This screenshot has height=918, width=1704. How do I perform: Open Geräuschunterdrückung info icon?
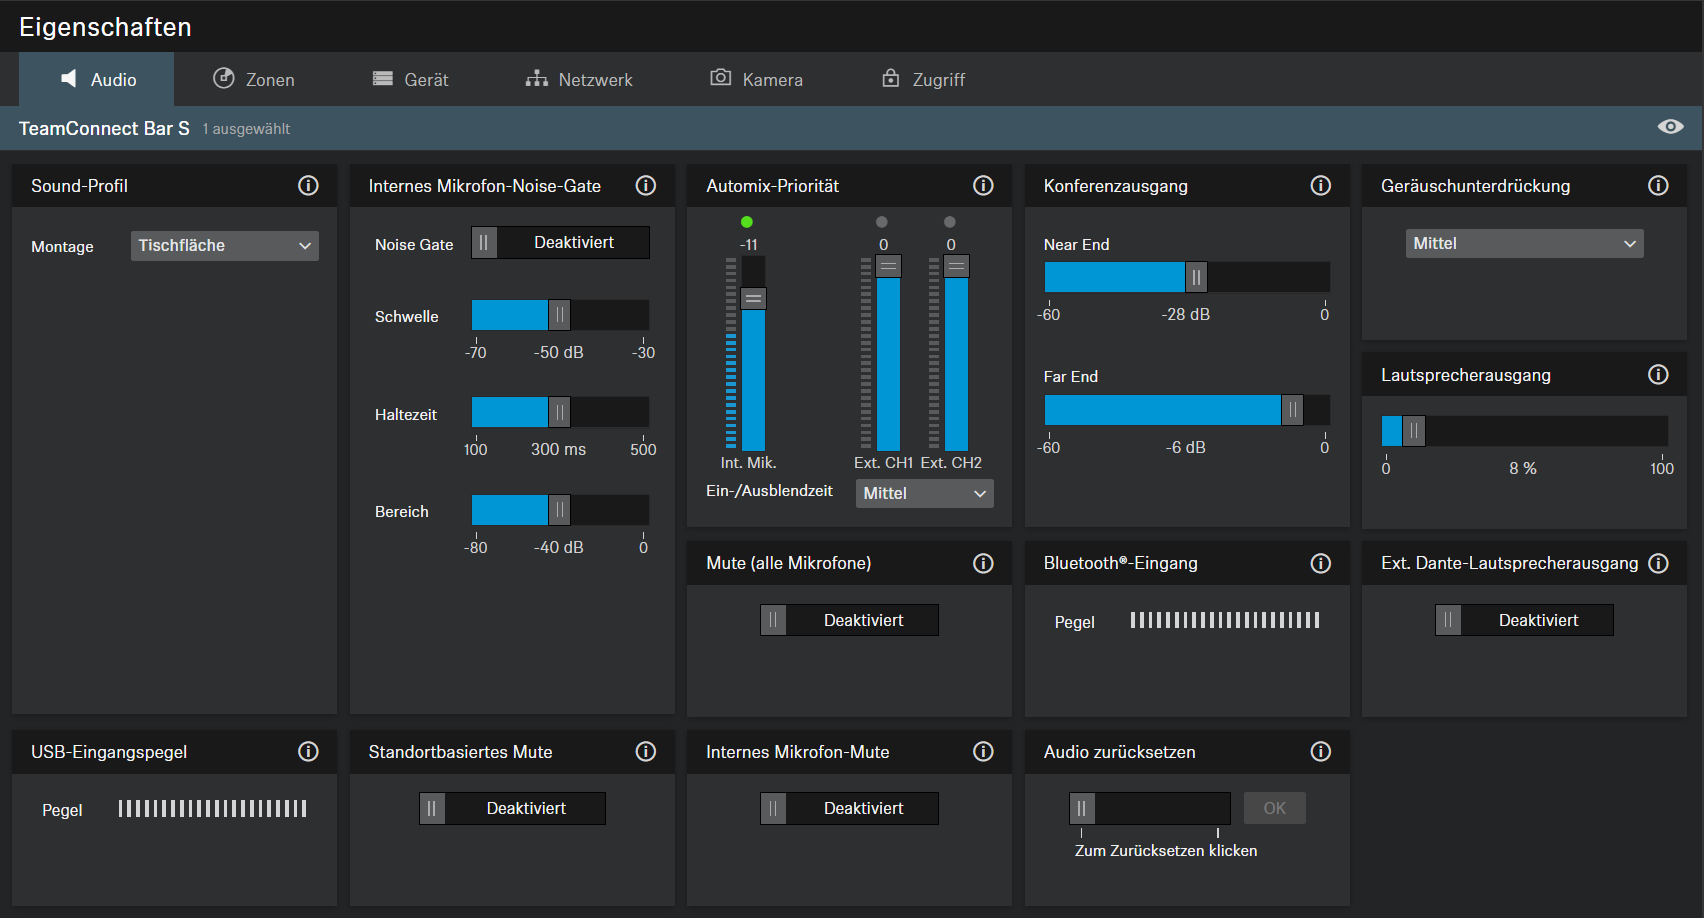click(1658, 186)
